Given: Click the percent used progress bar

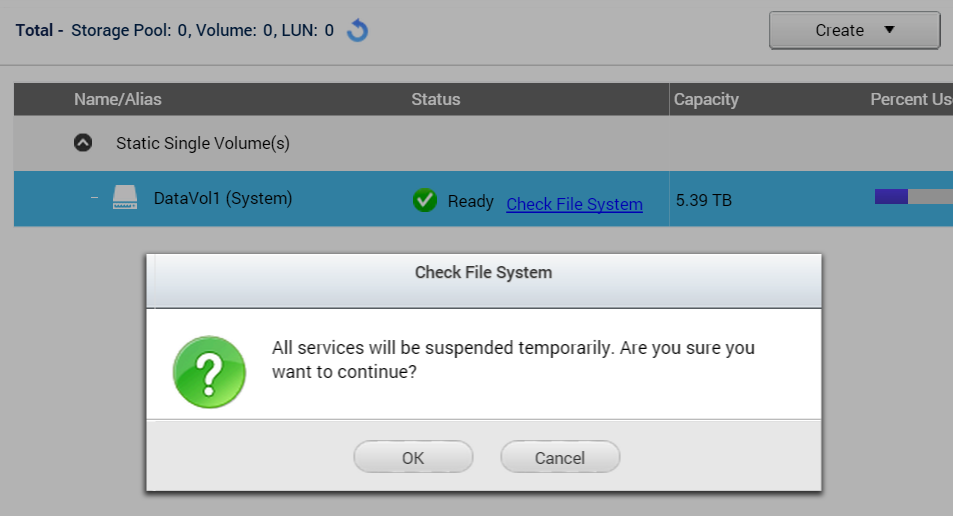Looking at the screenshot, I should [x=913, y=196].
